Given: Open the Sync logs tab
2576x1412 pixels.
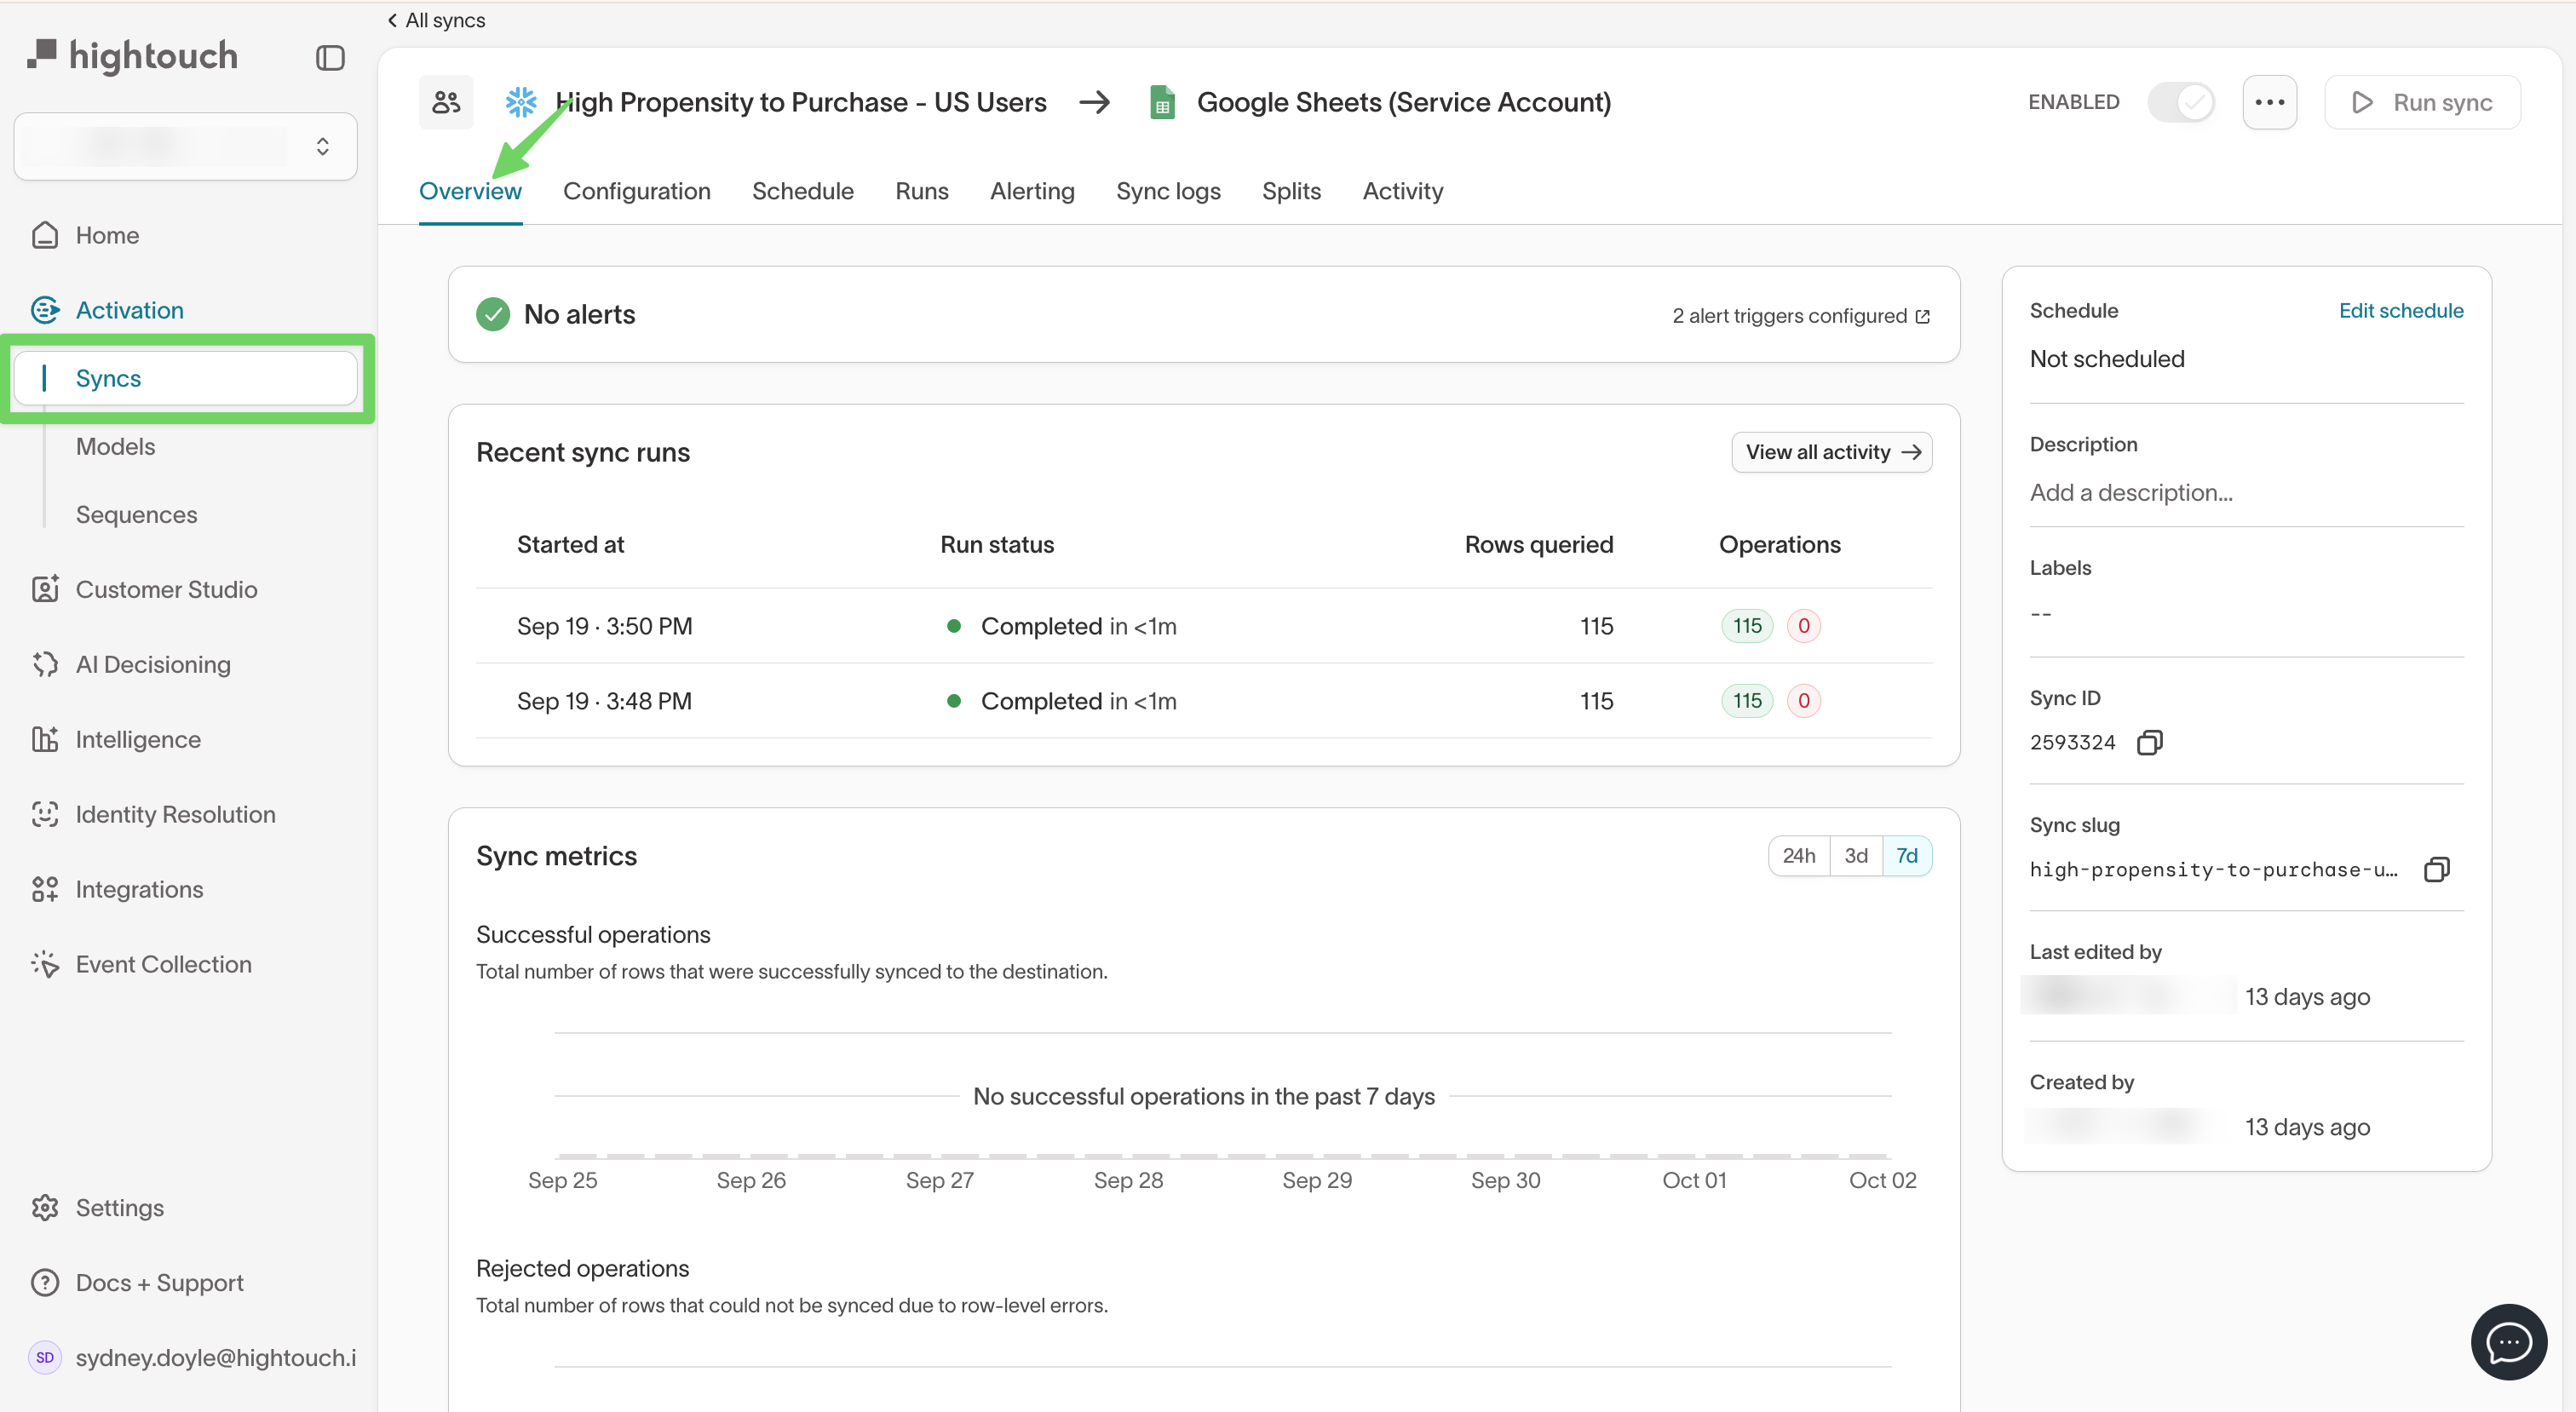Looking at the screenshot, I should (x=1168, y=191).
